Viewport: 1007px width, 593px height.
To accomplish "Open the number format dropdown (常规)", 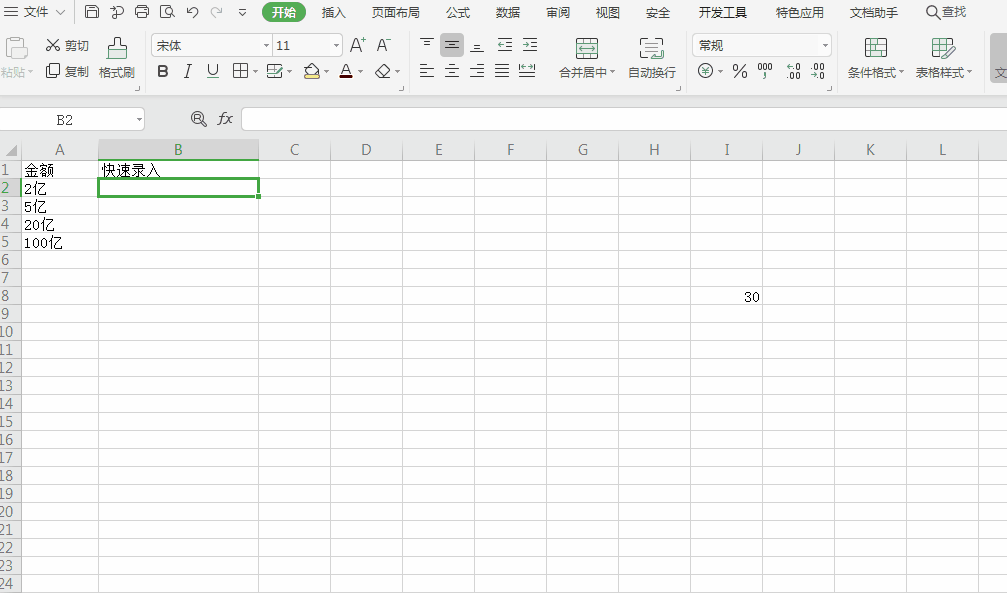I will tap(825, 46).
